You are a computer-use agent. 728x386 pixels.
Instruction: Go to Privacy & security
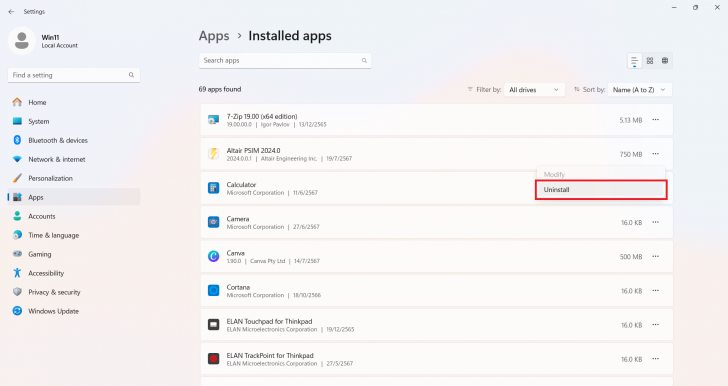74,292
